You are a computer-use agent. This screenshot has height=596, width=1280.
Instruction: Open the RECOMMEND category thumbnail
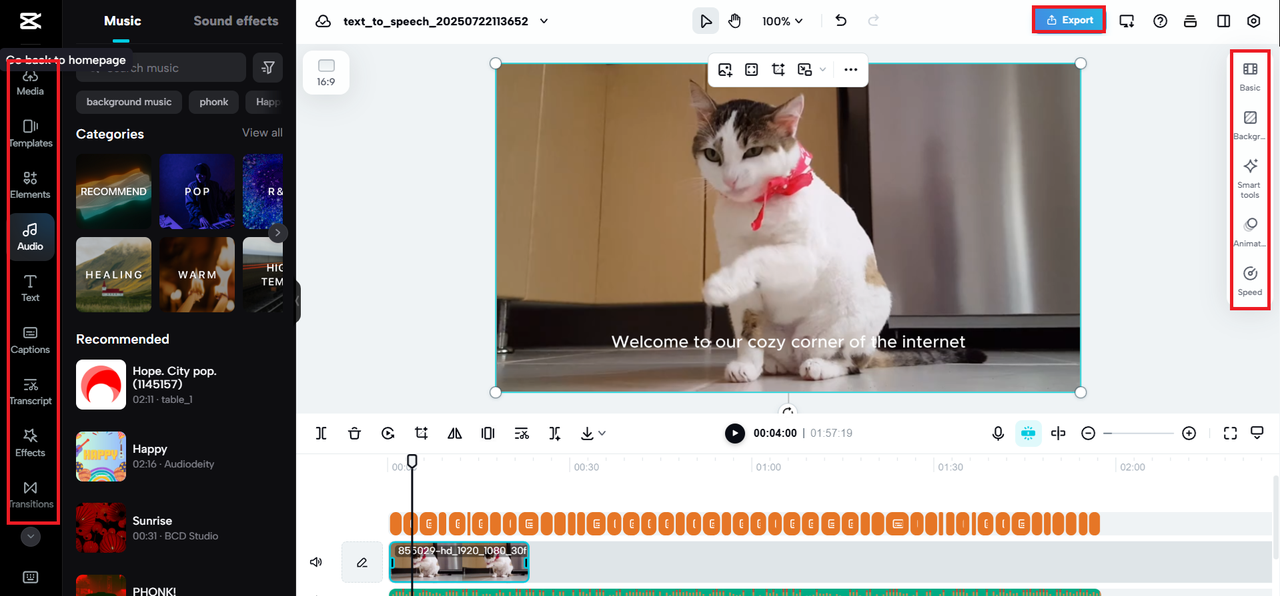tap(114, 191)
